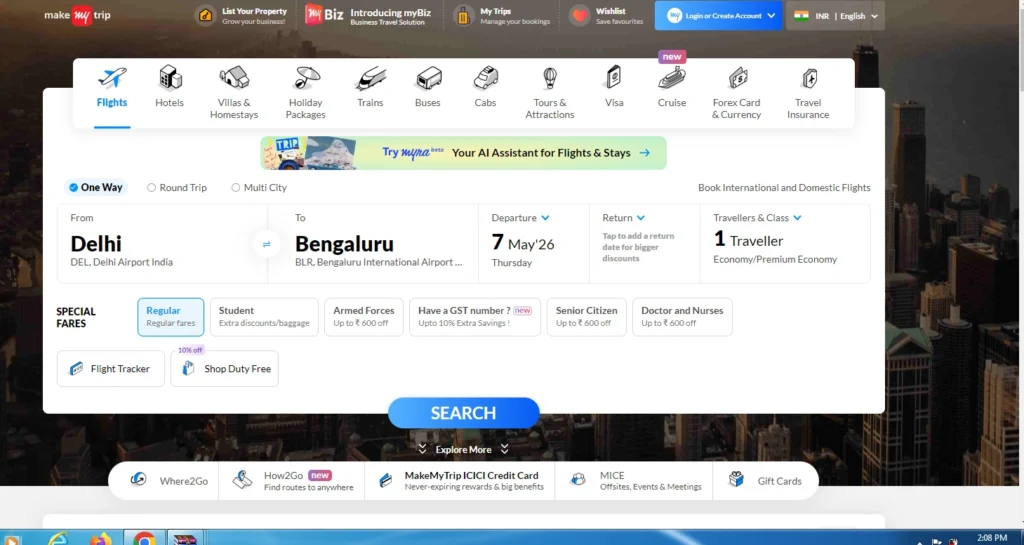Open the Flight Tracker button
Image resolution: width=1024 pixels, height=545 pixels.
pyautogui.click(x=110, y=369)
